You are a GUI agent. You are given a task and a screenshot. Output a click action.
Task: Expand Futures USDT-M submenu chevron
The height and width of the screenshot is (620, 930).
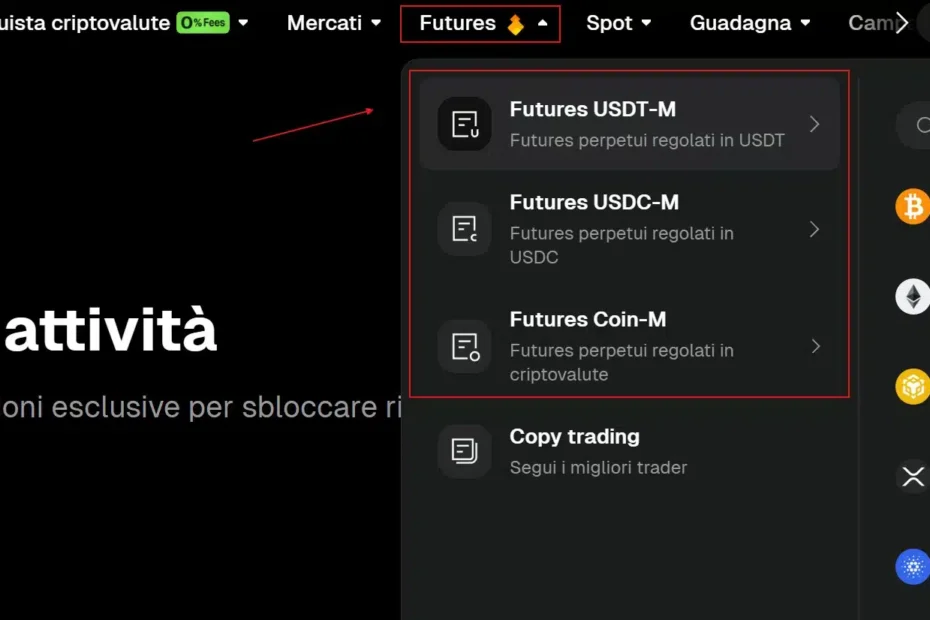(x=815, y=124)
